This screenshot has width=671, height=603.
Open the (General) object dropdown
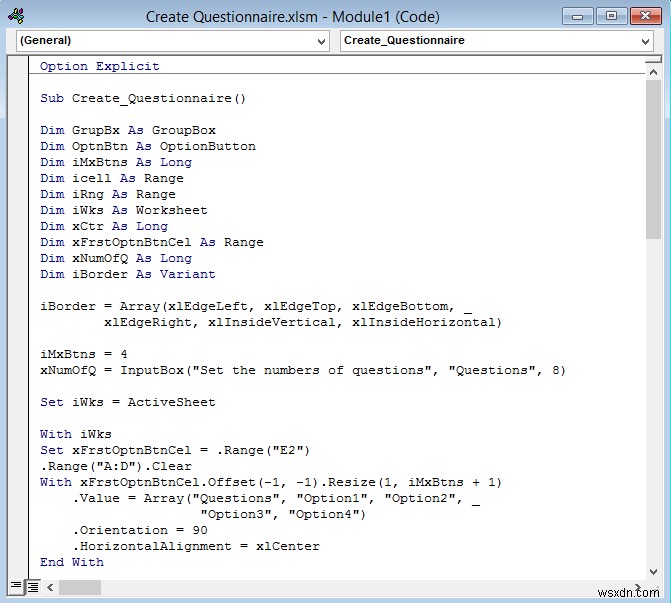[x=172, y=41]
